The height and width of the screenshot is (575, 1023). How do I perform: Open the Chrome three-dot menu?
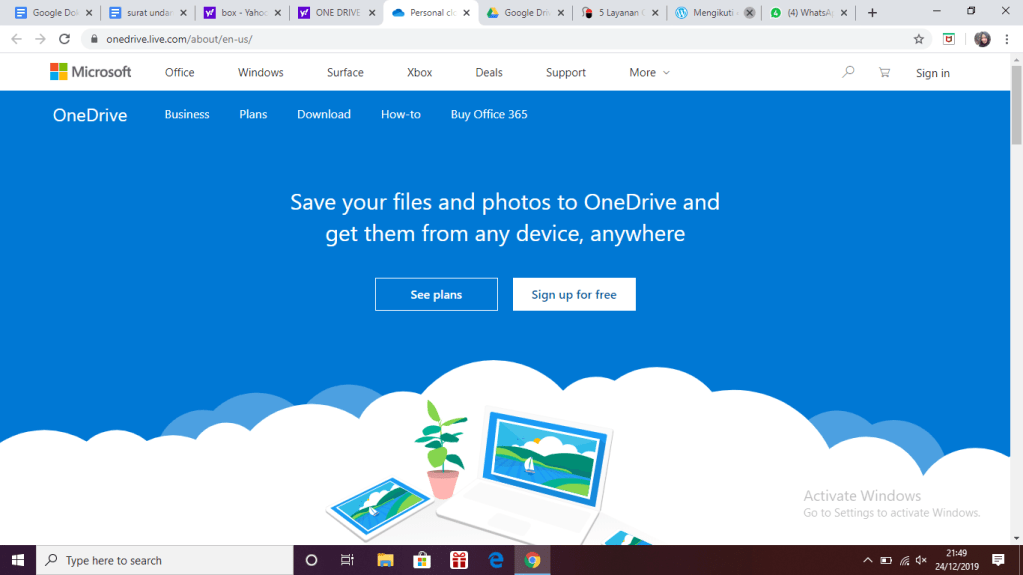point(1008,39)
